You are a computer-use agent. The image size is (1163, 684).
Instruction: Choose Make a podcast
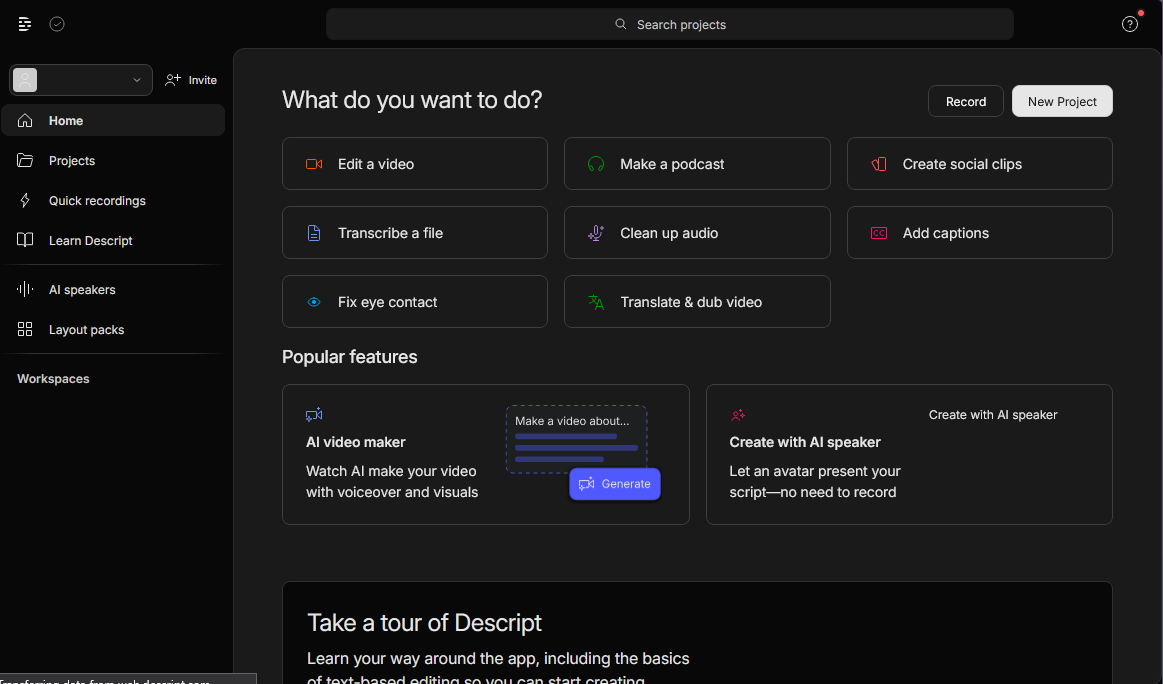(697, 163)
